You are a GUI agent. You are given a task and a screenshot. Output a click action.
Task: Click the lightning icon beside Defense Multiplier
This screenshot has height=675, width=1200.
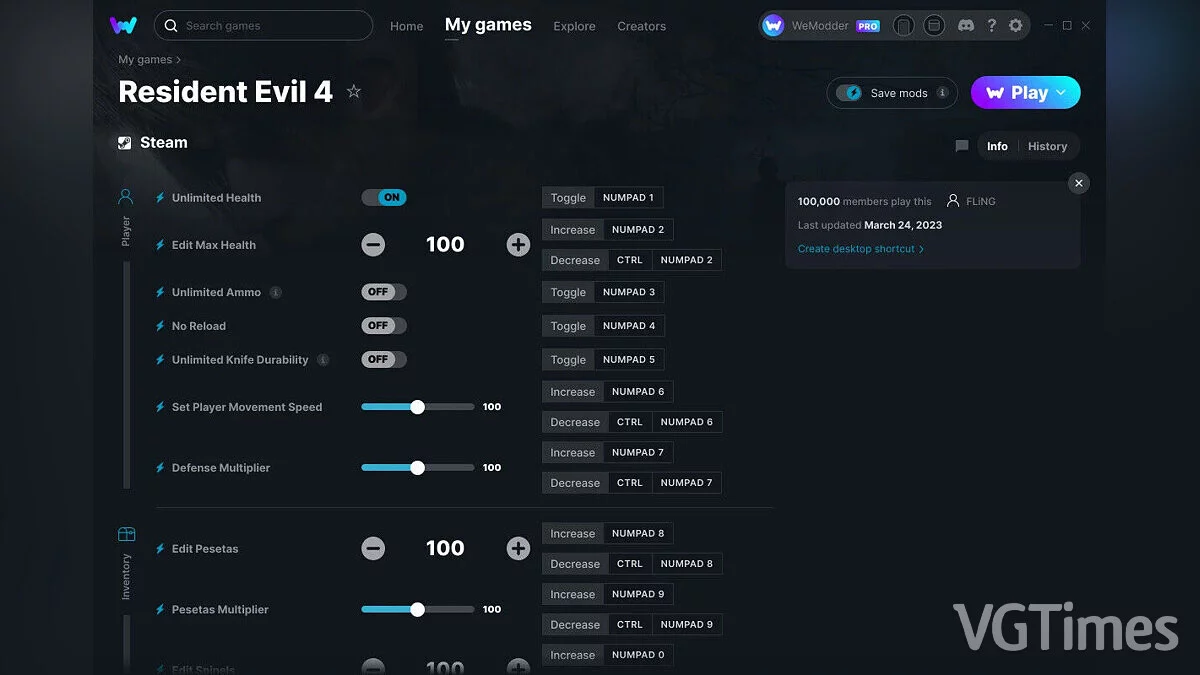click(160, 468)
